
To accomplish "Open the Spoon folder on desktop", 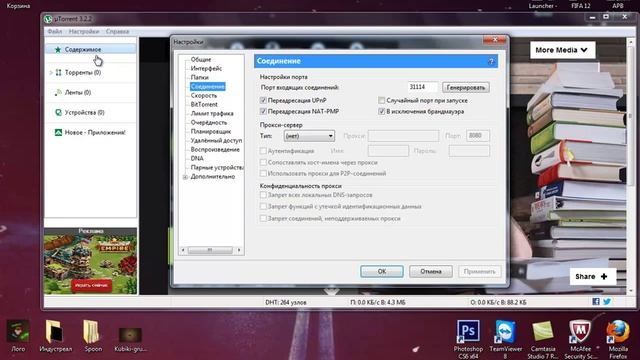I will pyautogui.click(x=92, y=331).
